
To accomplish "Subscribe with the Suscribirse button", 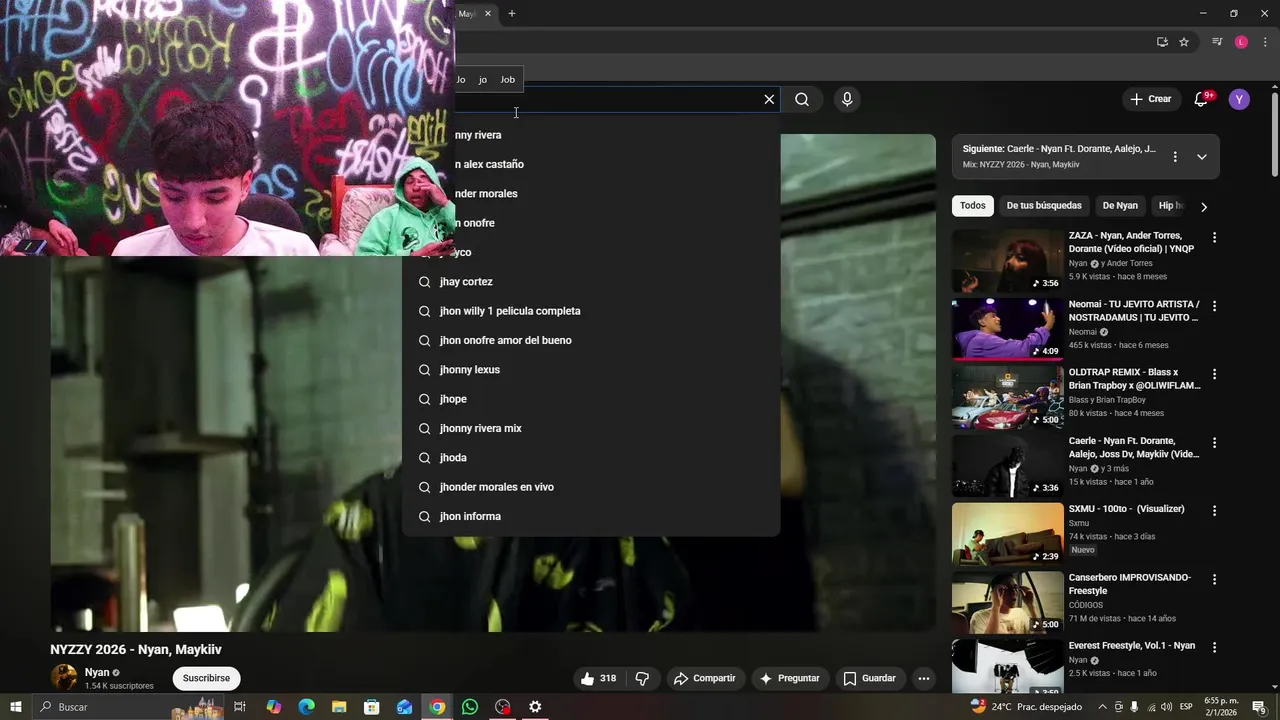I will tap(206, 678).
